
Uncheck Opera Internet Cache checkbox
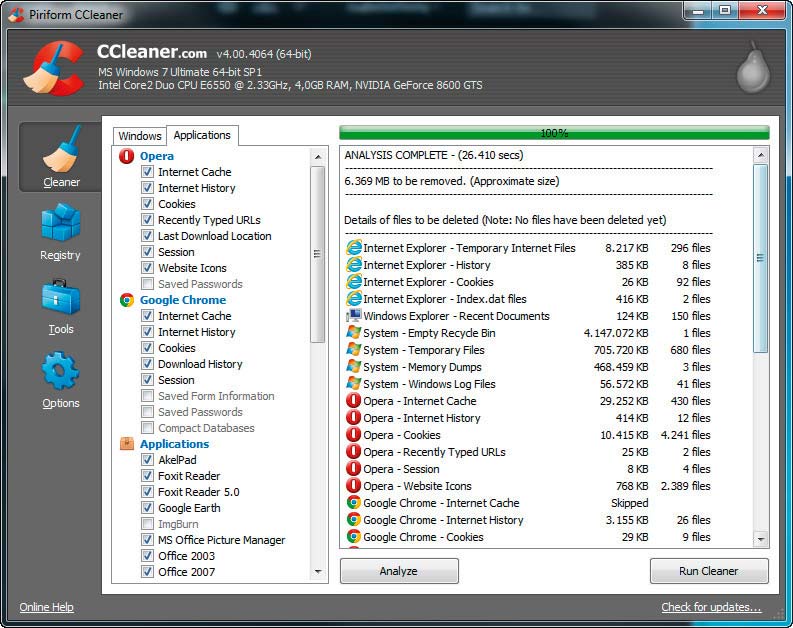tap(147, 172)
